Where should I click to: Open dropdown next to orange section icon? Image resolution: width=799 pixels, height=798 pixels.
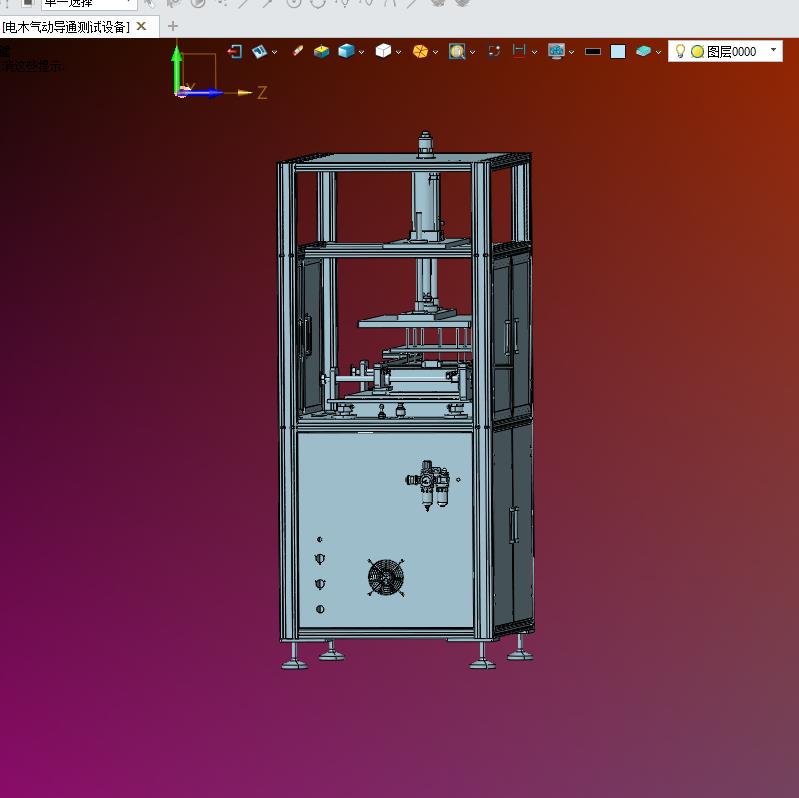[435, 52]
